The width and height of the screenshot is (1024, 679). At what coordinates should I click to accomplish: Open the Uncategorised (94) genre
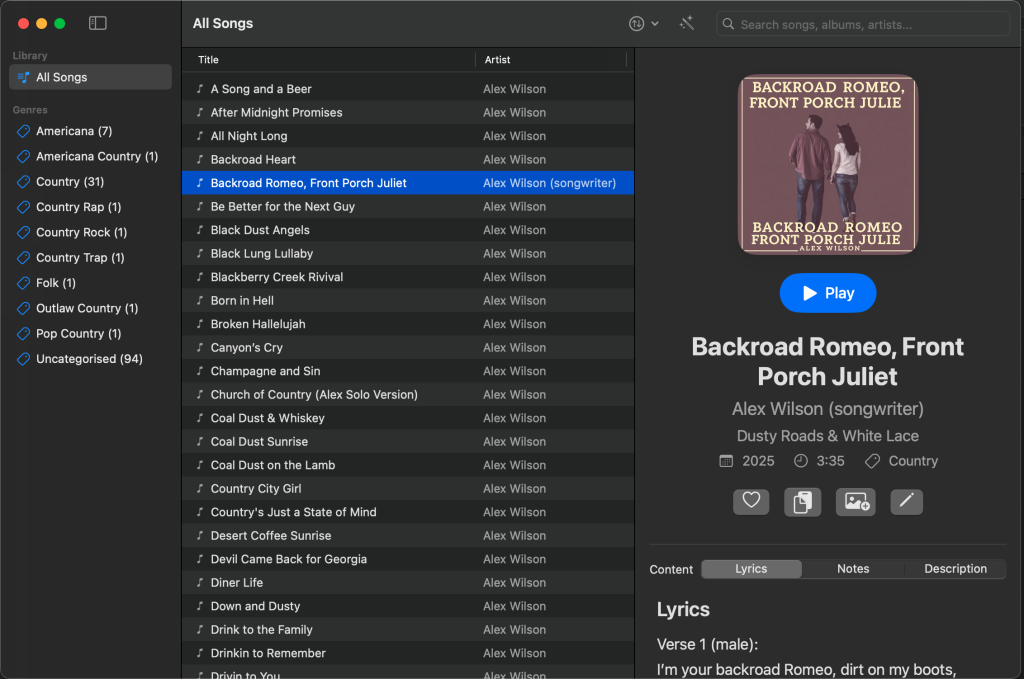[89, 359]
